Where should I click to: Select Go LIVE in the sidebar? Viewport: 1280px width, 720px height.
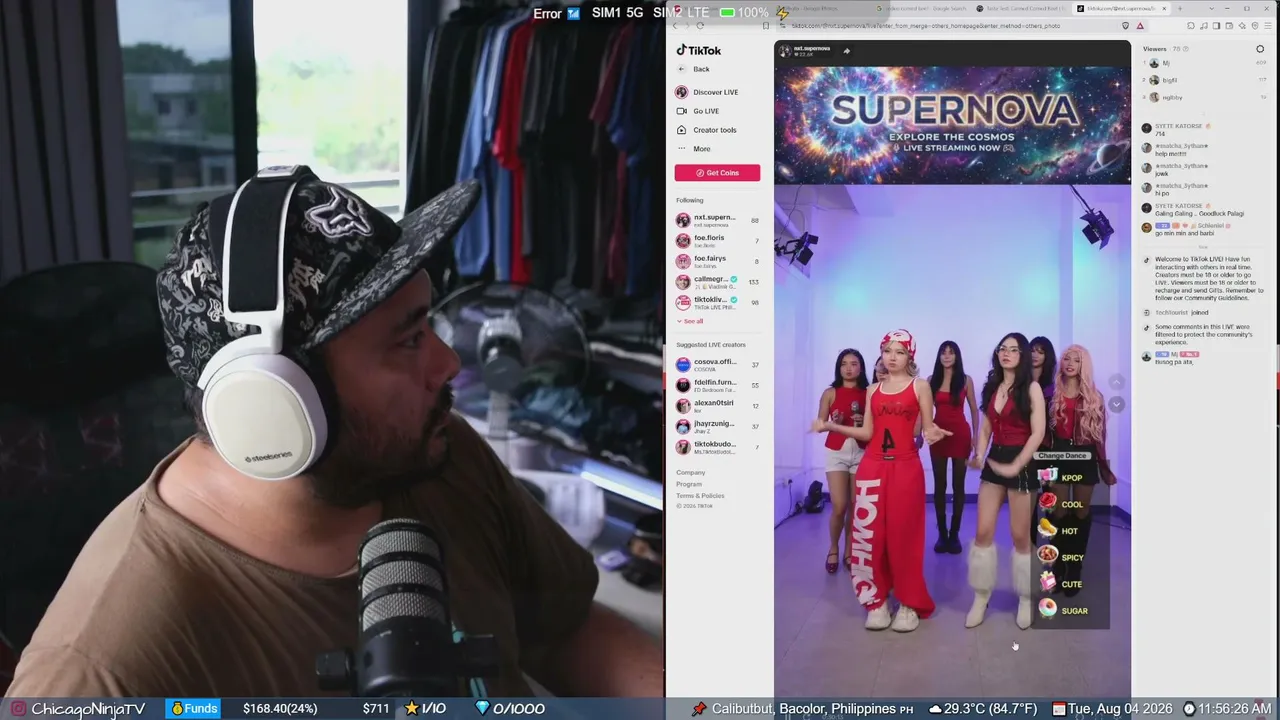[698, 111]
